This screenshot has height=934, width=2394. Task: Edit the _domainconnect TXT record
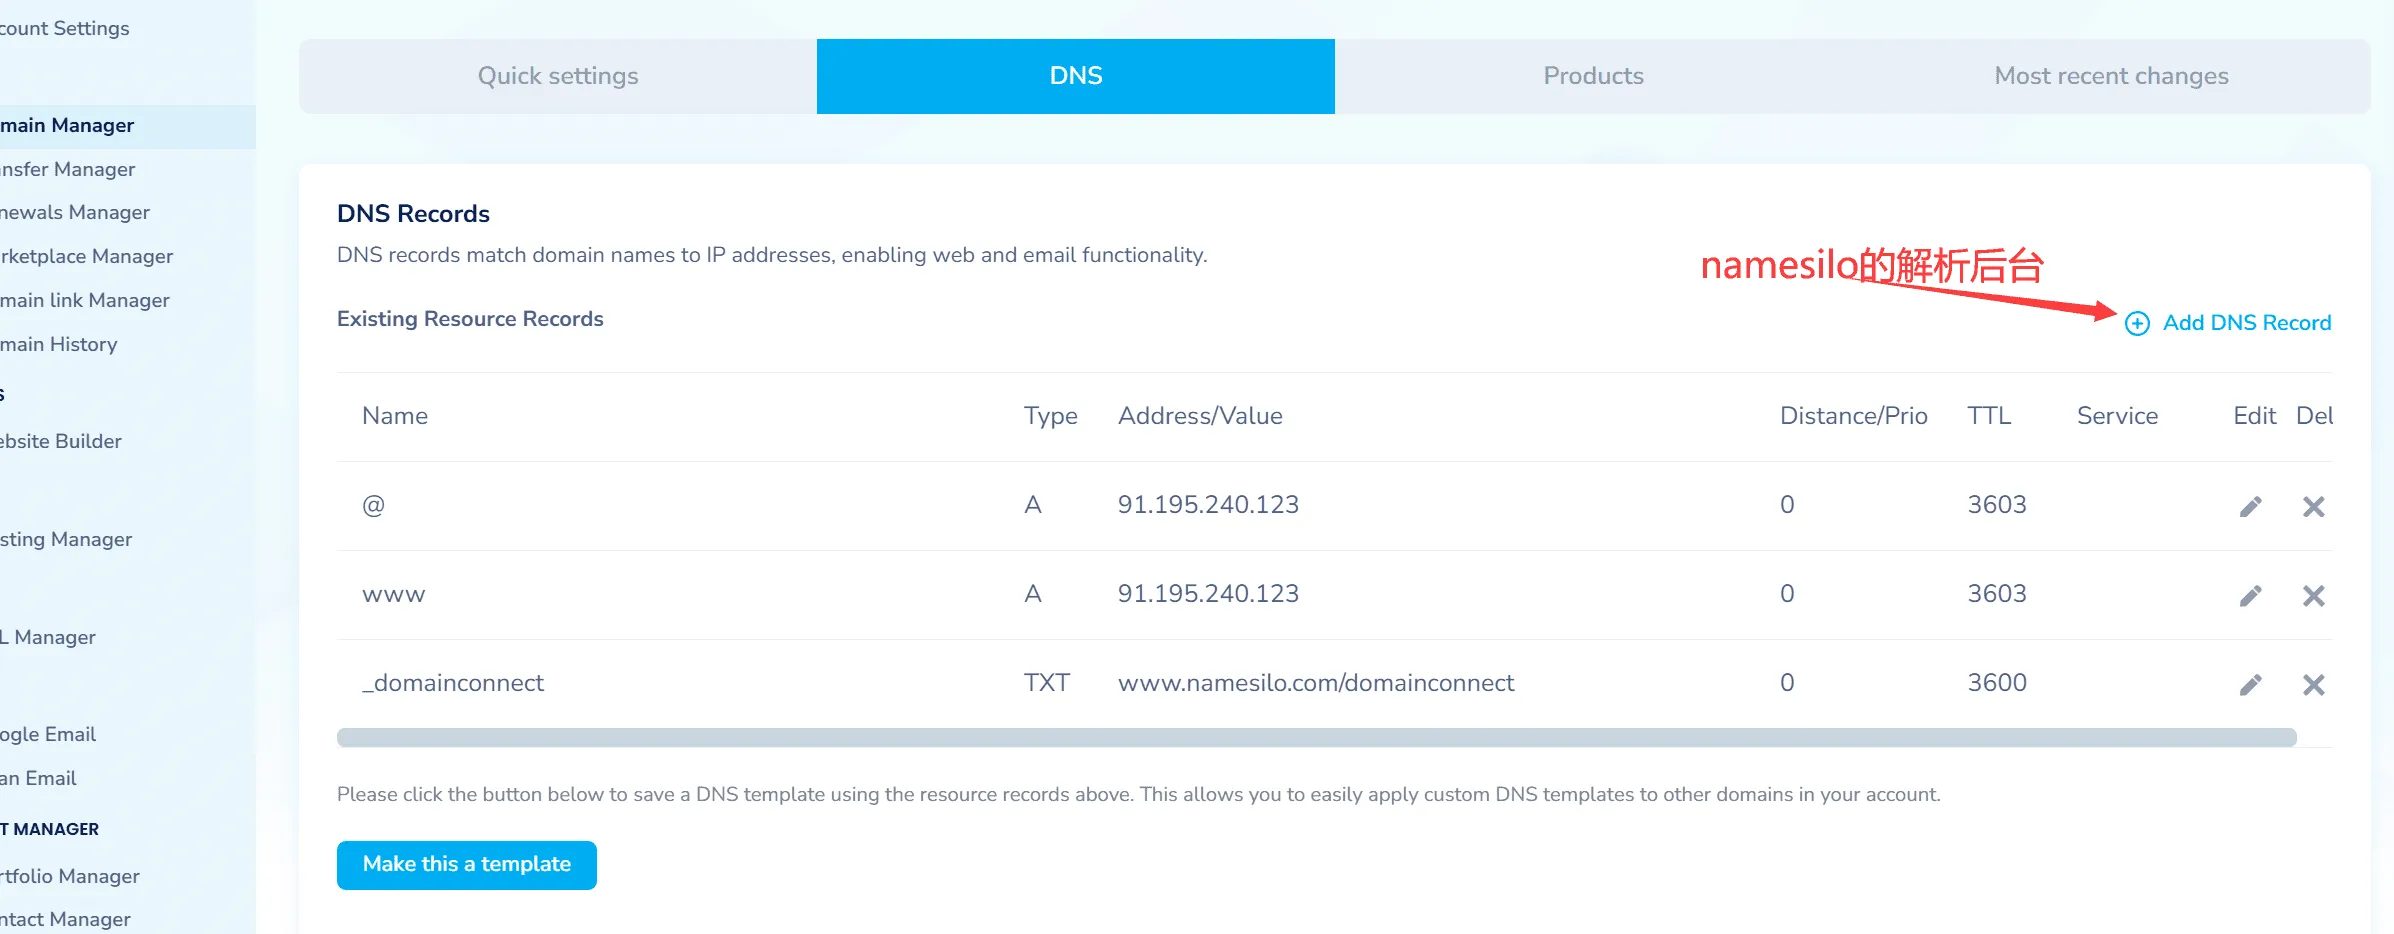[x=2250, y=685]
